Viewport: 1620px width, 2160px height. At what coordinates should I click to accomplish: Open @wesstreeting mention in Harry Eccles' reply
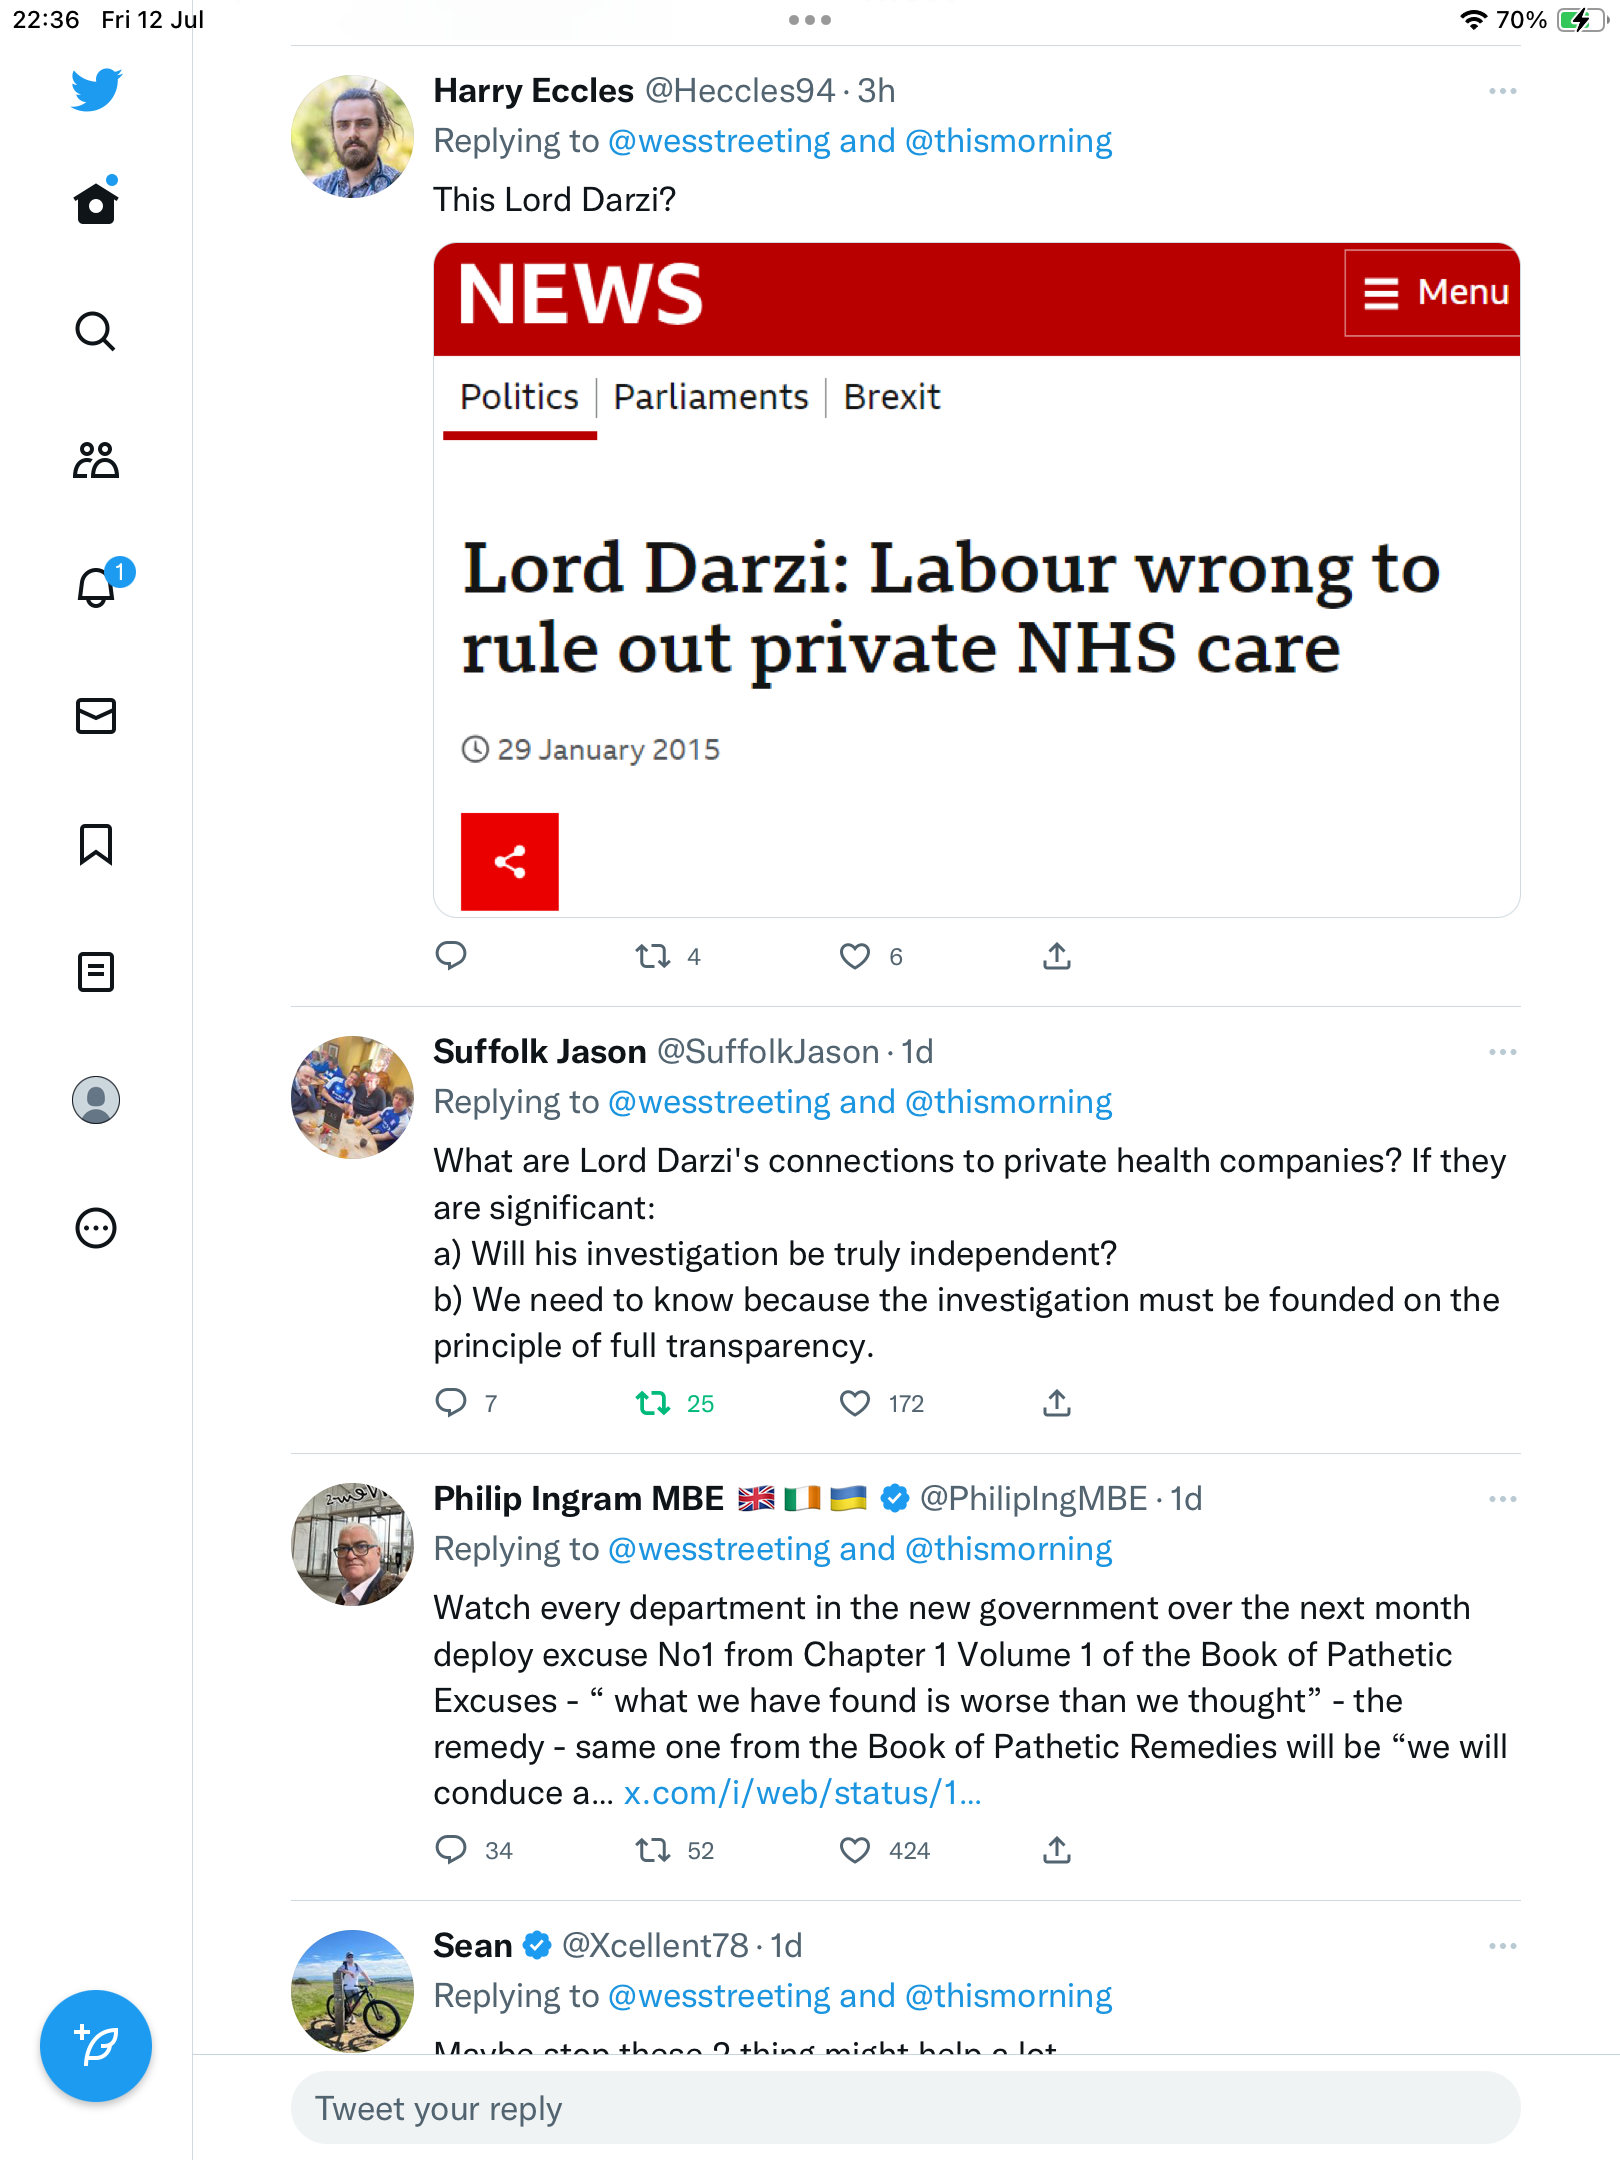[719, 142]
